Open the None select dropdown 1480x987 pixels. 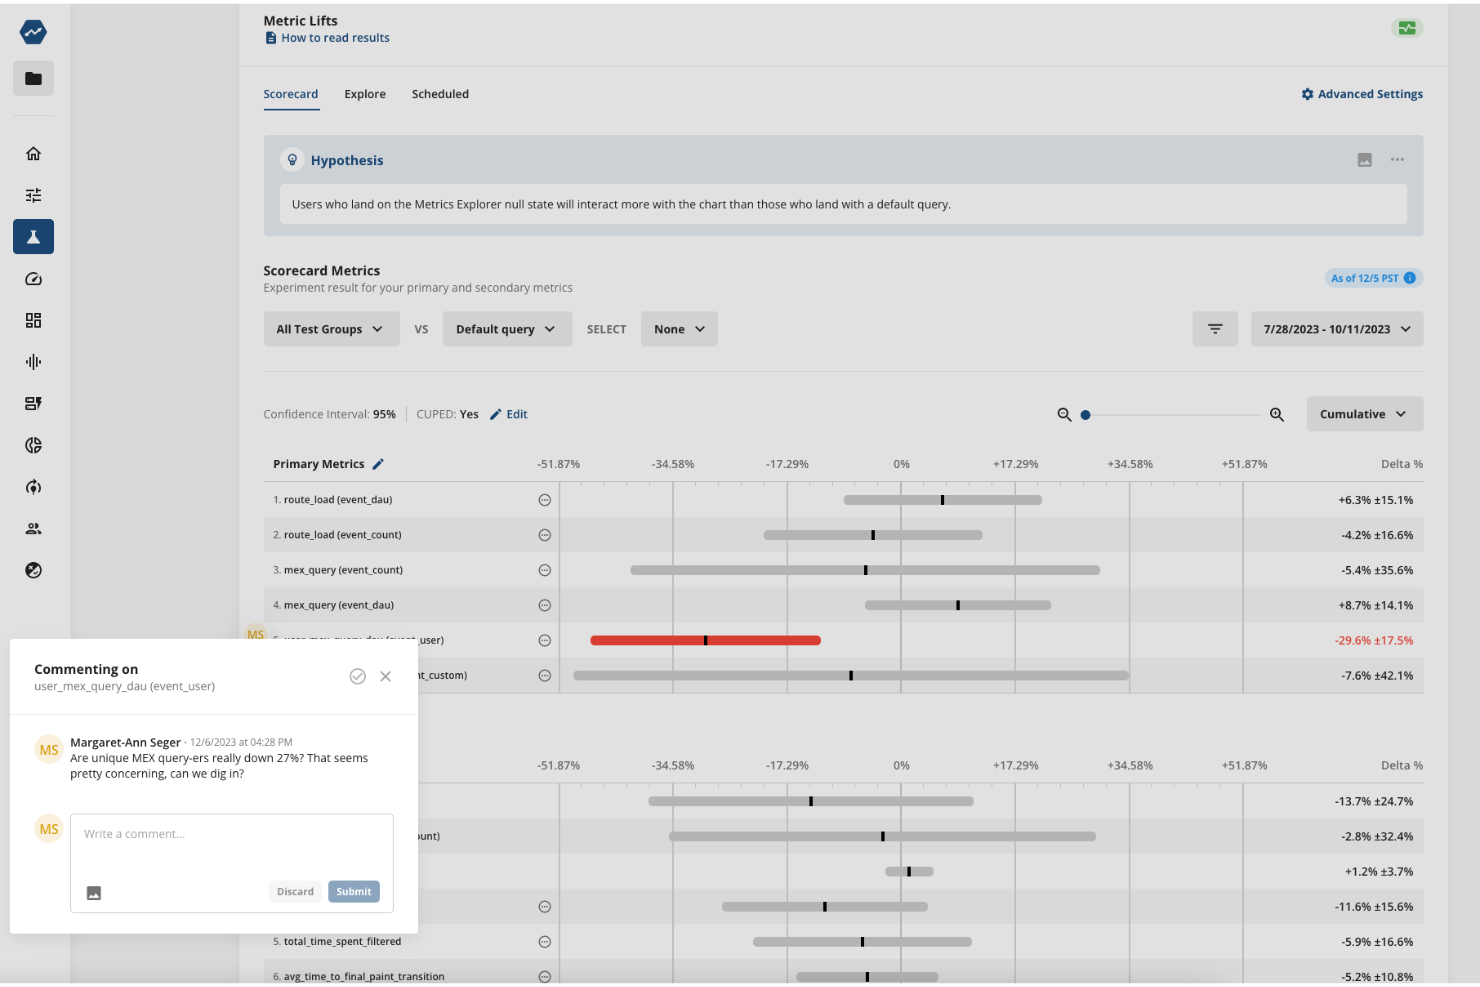680,329
